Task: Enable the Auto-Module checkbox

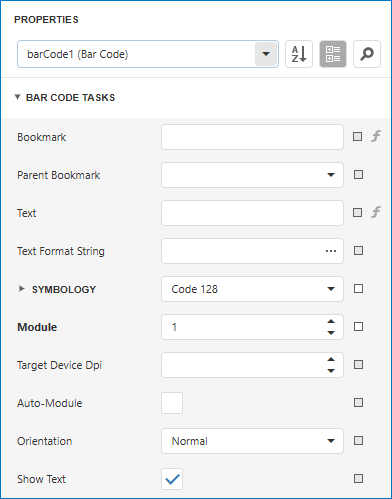Action: tap(172, 403)
